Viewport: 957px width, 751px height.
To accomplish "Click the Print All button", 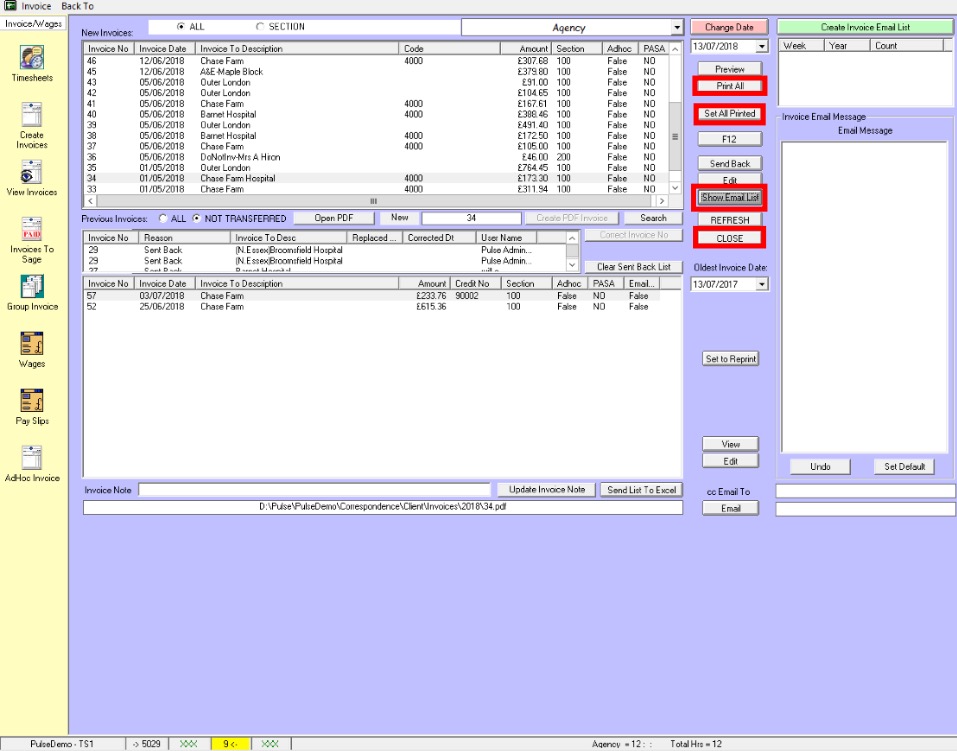I will click(x=730, y=87).
